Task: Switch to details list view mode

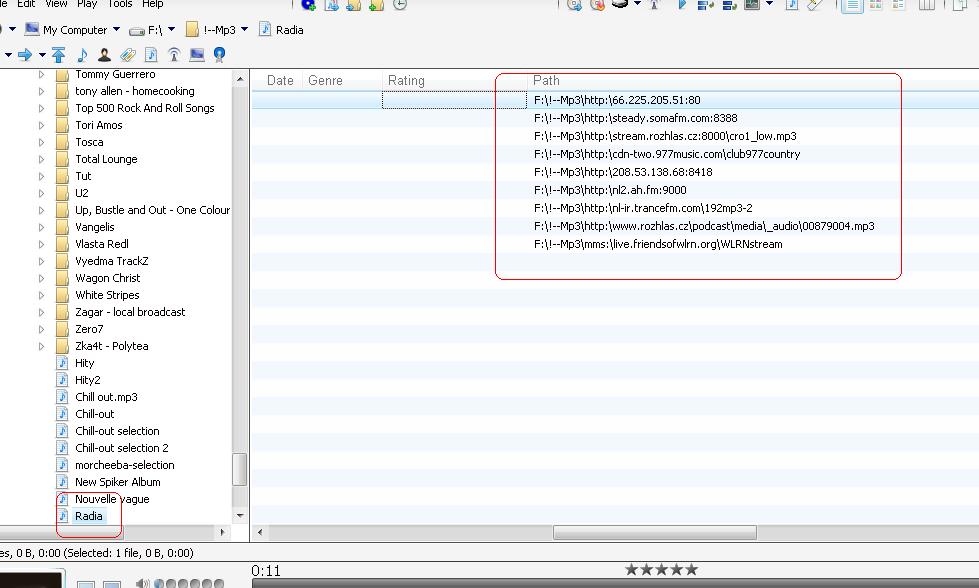Action: click(852, 5)
